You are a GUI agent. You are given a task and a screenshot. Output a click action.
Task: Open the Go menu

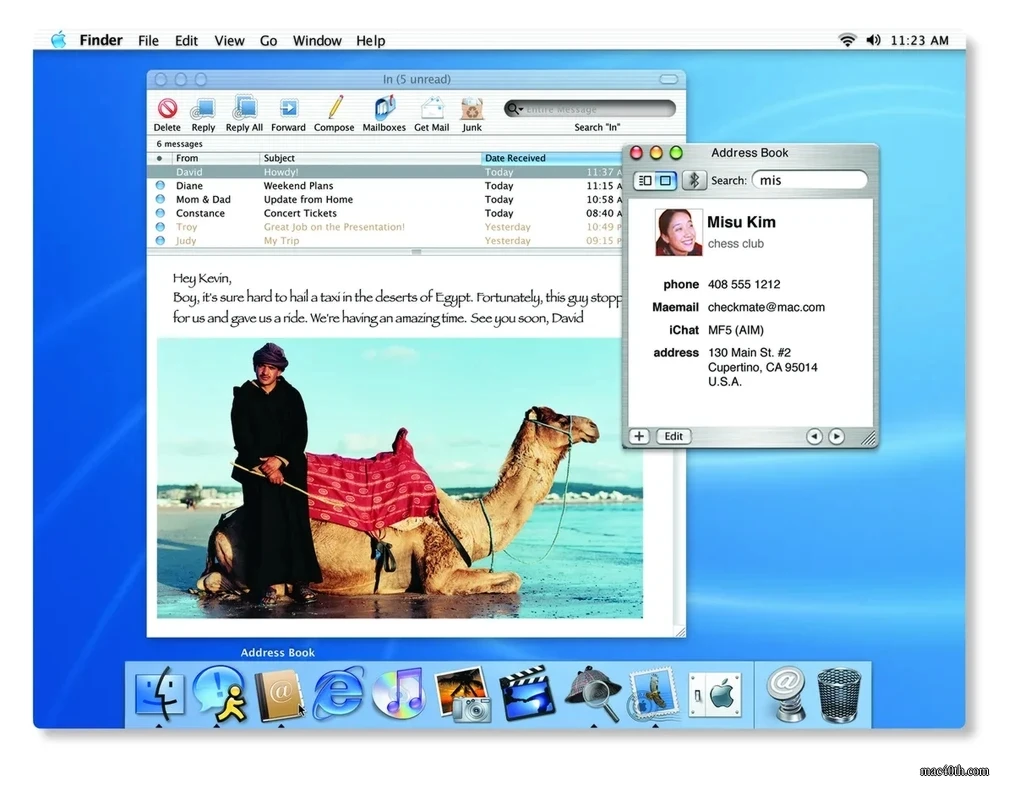click(268, 40)
